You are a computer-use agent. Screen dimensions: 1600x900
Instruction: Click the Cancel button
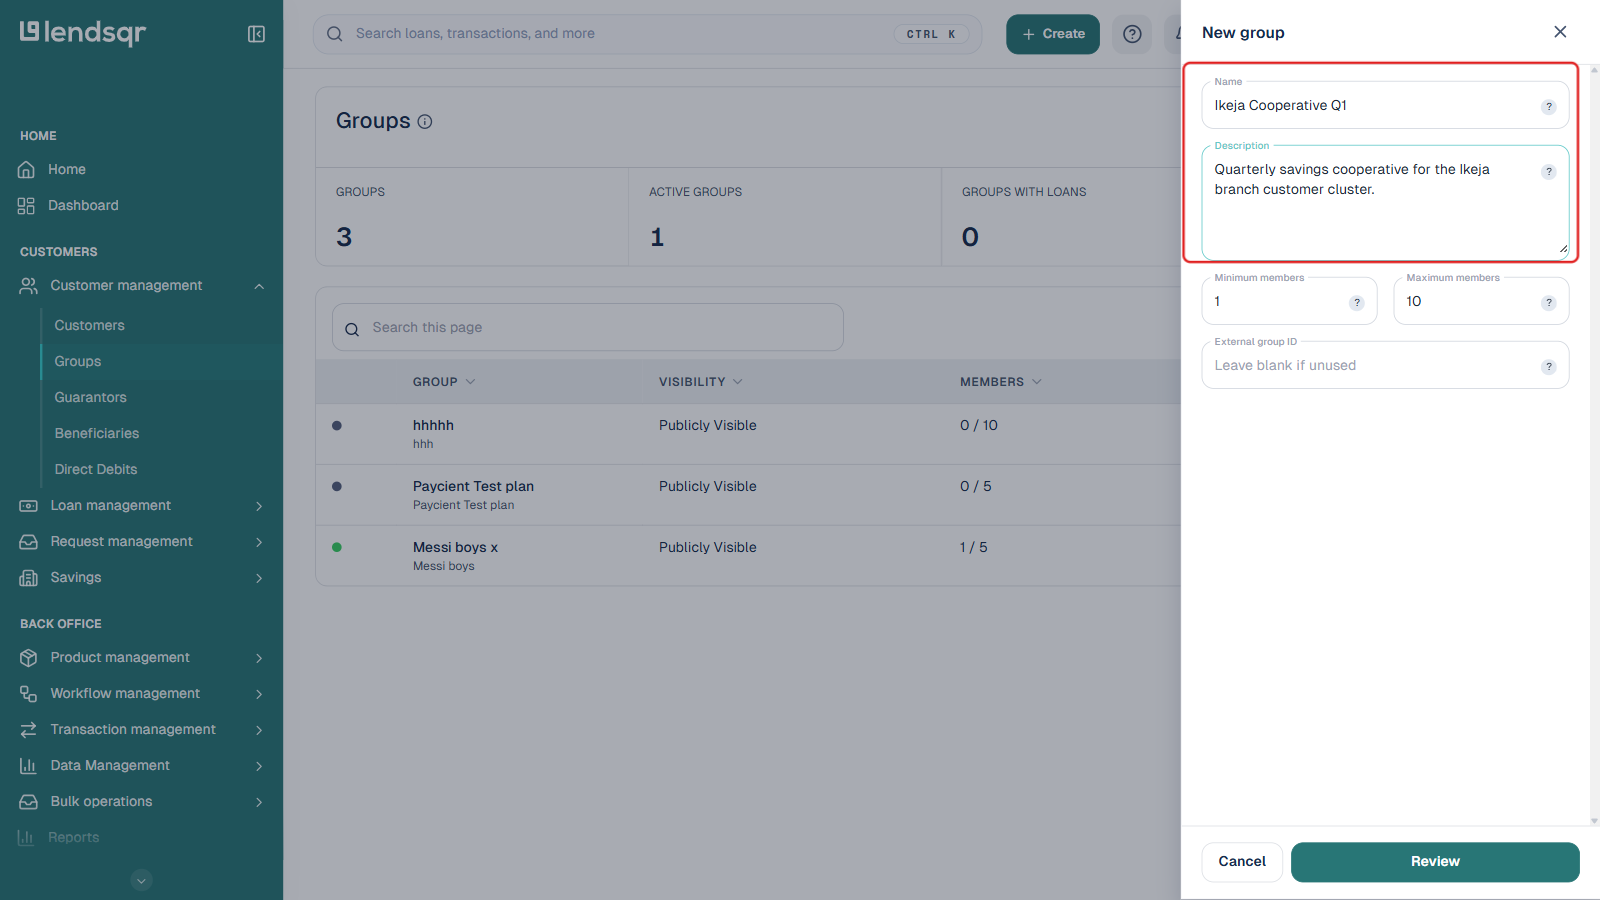(1242, 862)
